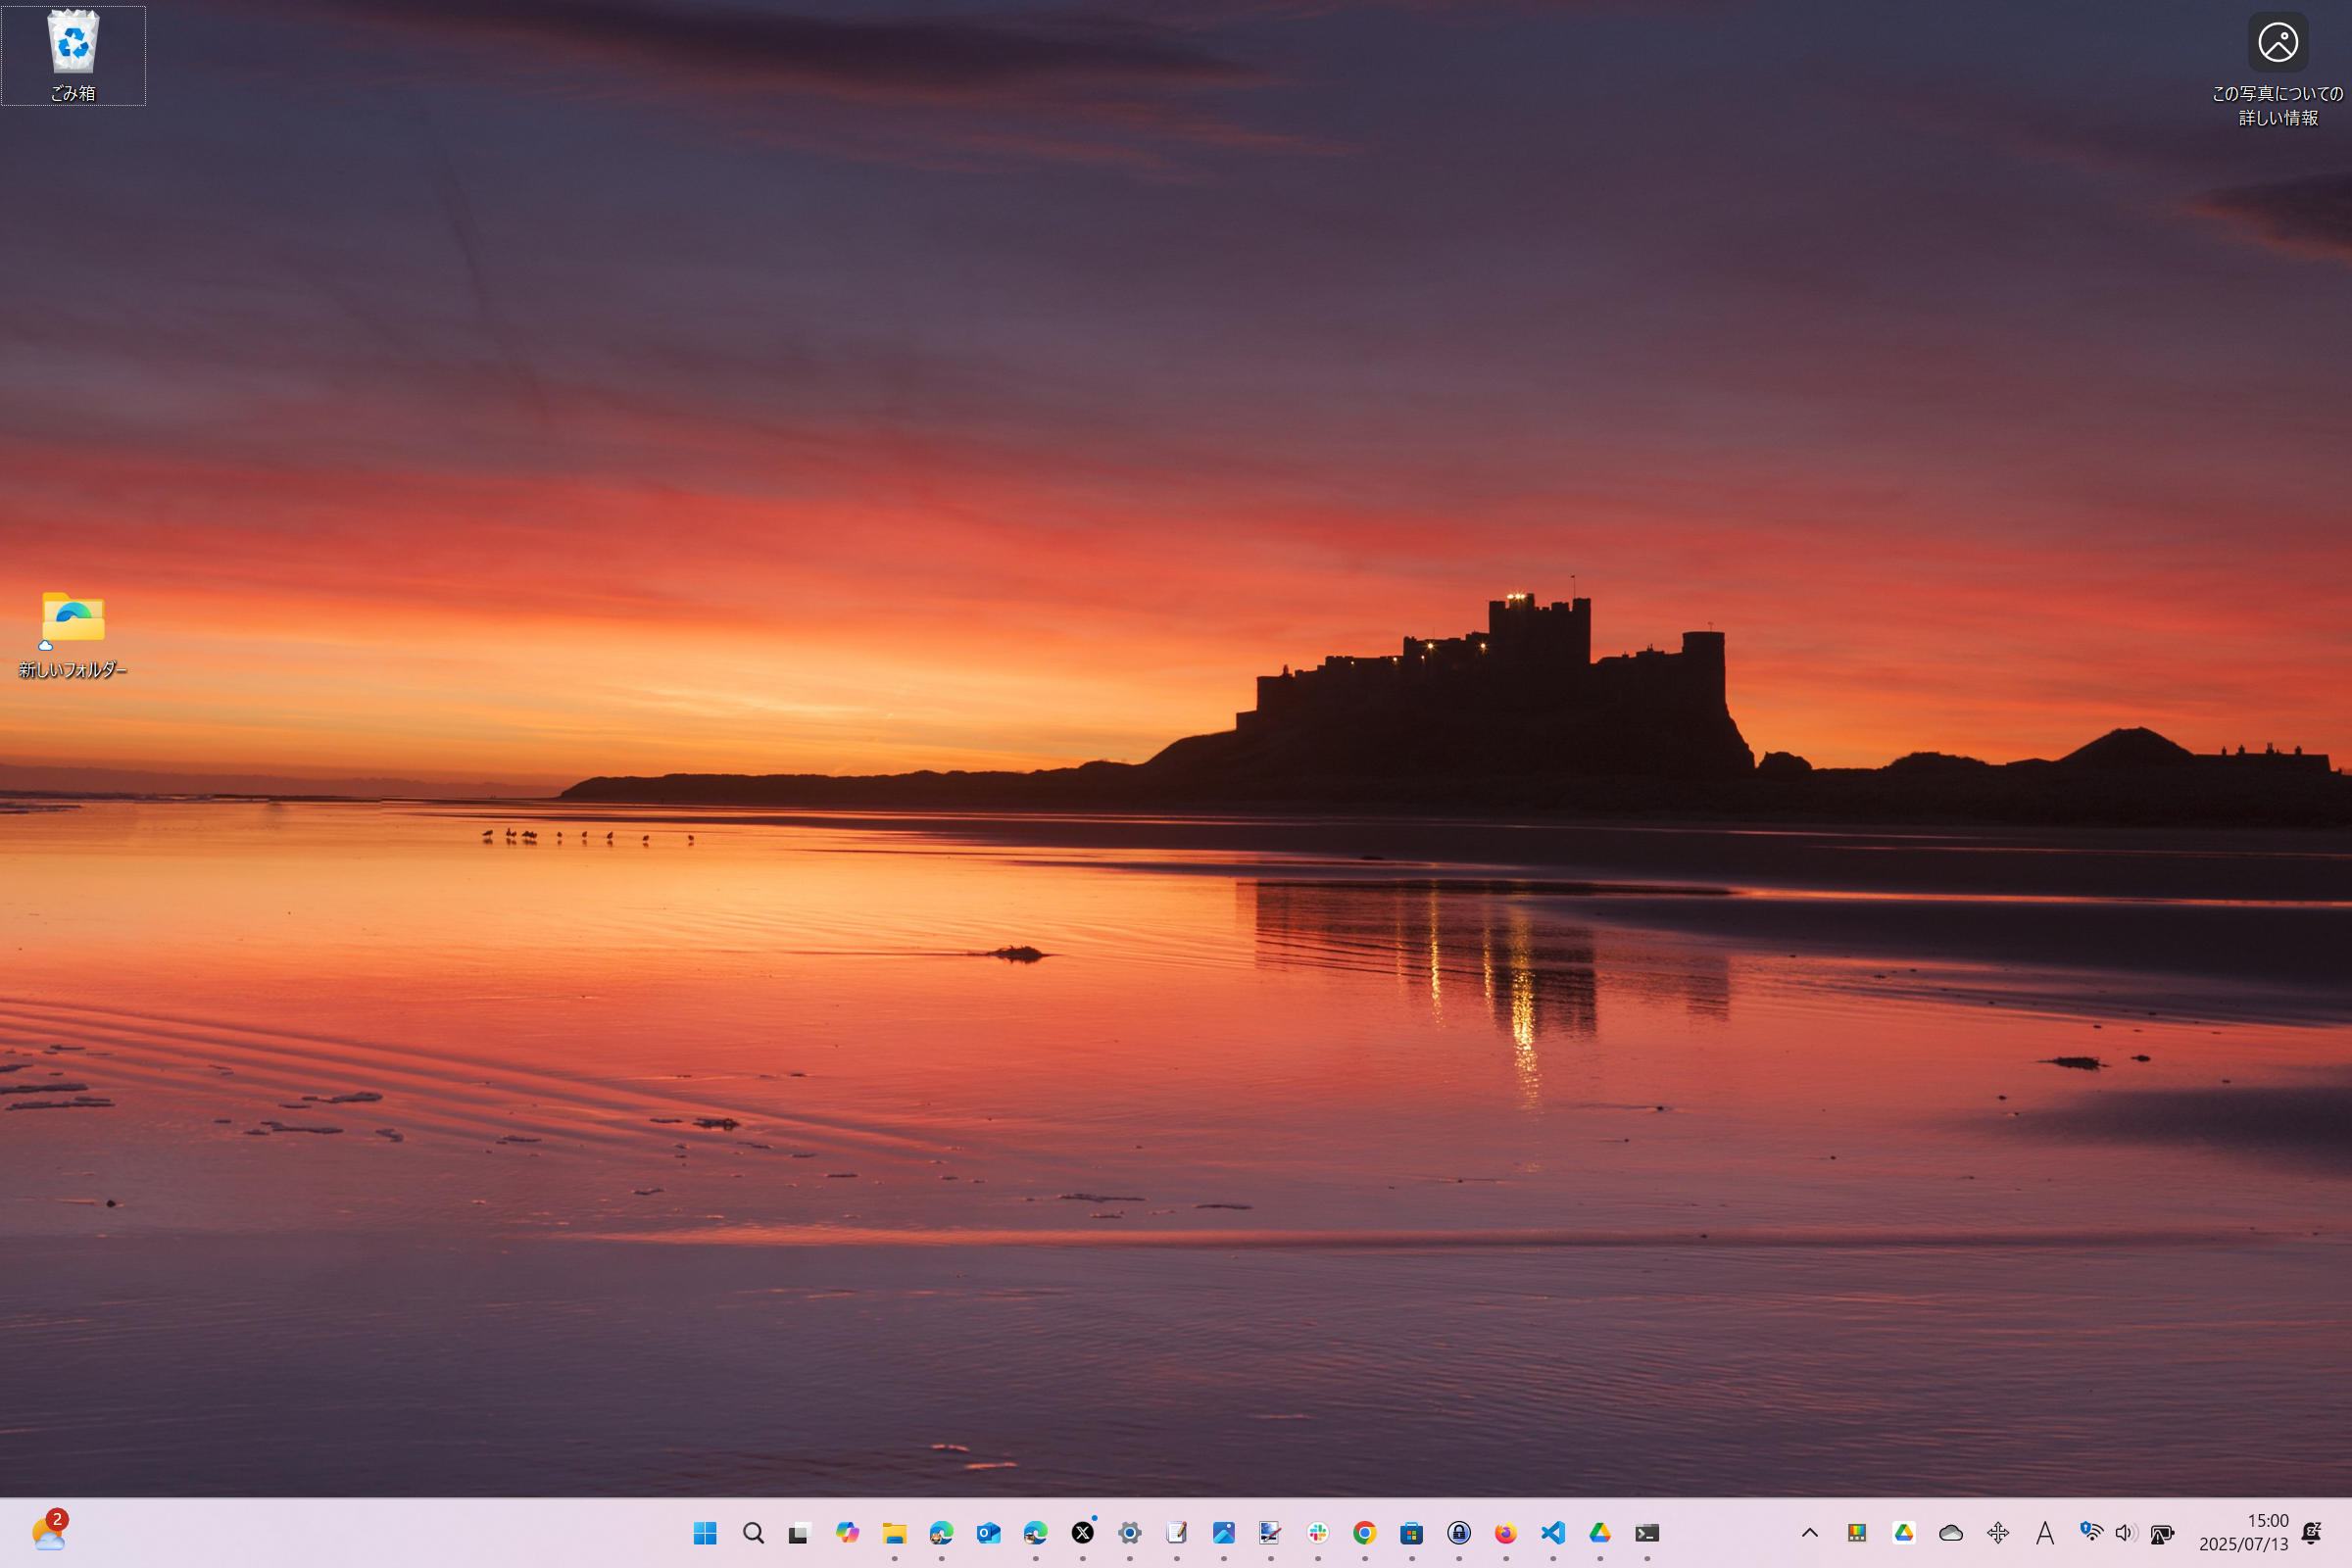Switch IME input mode via the A indicator
Image resolution: width=2352 pixels, height=1568 pixels.
2045,1532
